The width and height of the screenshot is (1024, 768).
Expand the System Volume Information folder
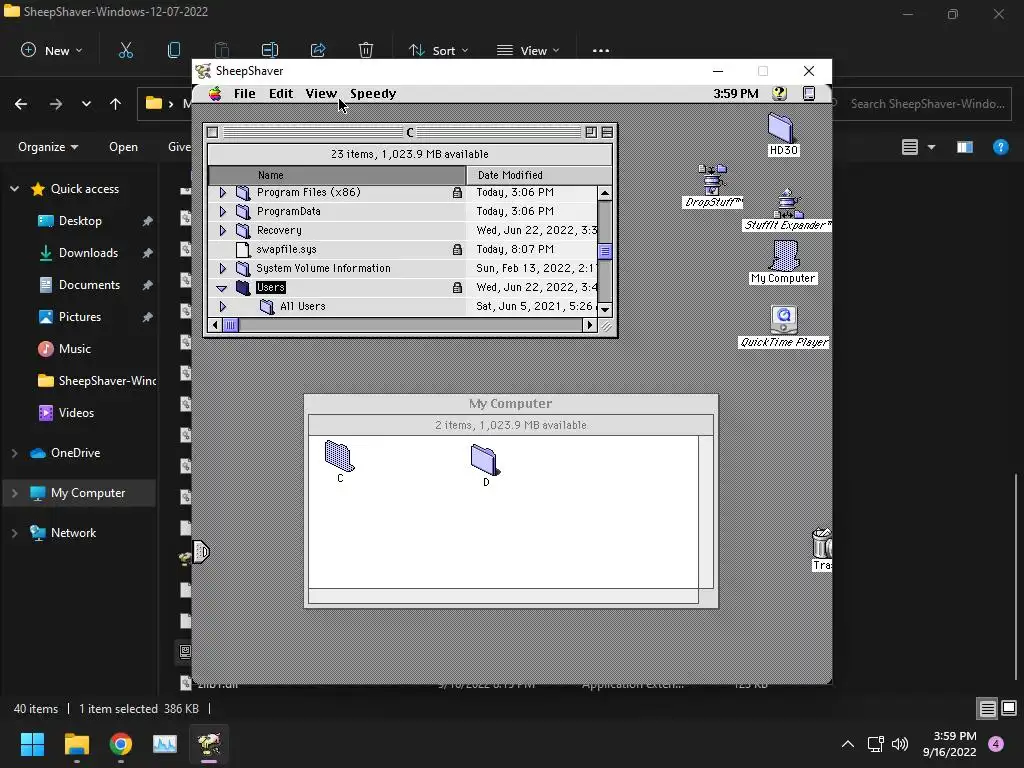pyautogui.click(x=223, y=268)
